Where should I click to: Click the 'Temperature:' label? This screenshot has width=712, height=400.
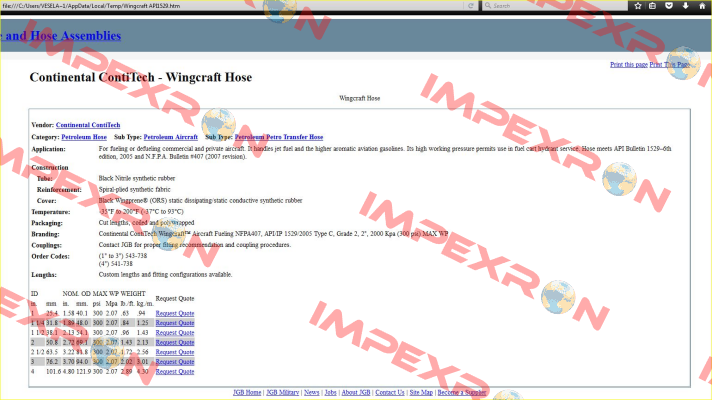tap(51, 212)
